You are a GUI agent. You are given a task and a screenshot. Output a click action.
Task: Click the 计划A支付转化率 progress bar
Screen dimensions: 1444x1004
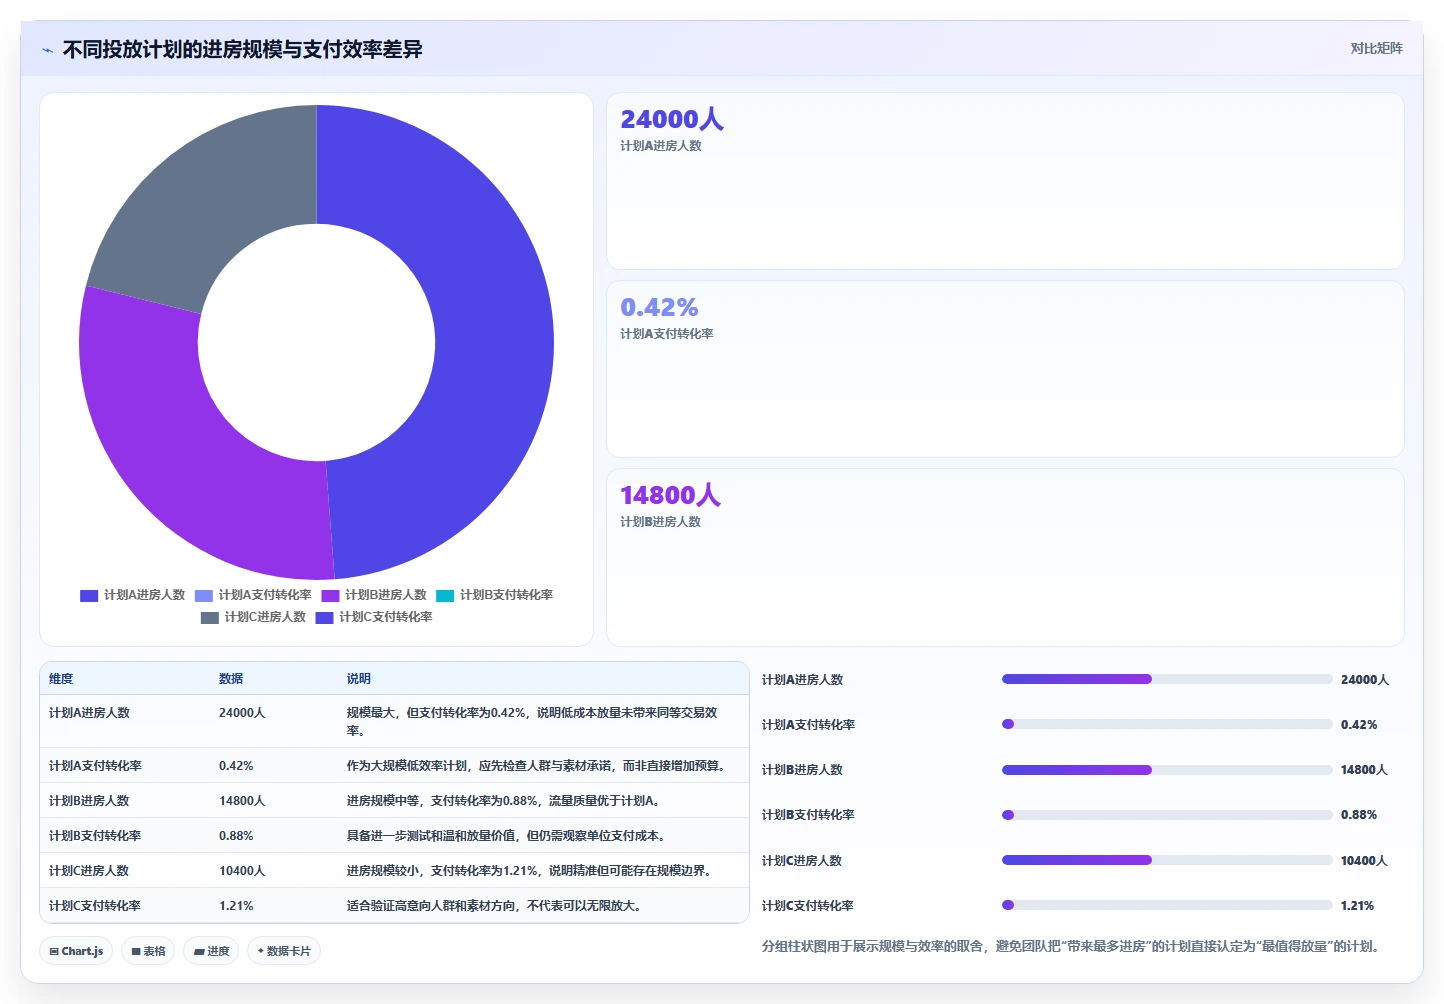(1167, 724)
